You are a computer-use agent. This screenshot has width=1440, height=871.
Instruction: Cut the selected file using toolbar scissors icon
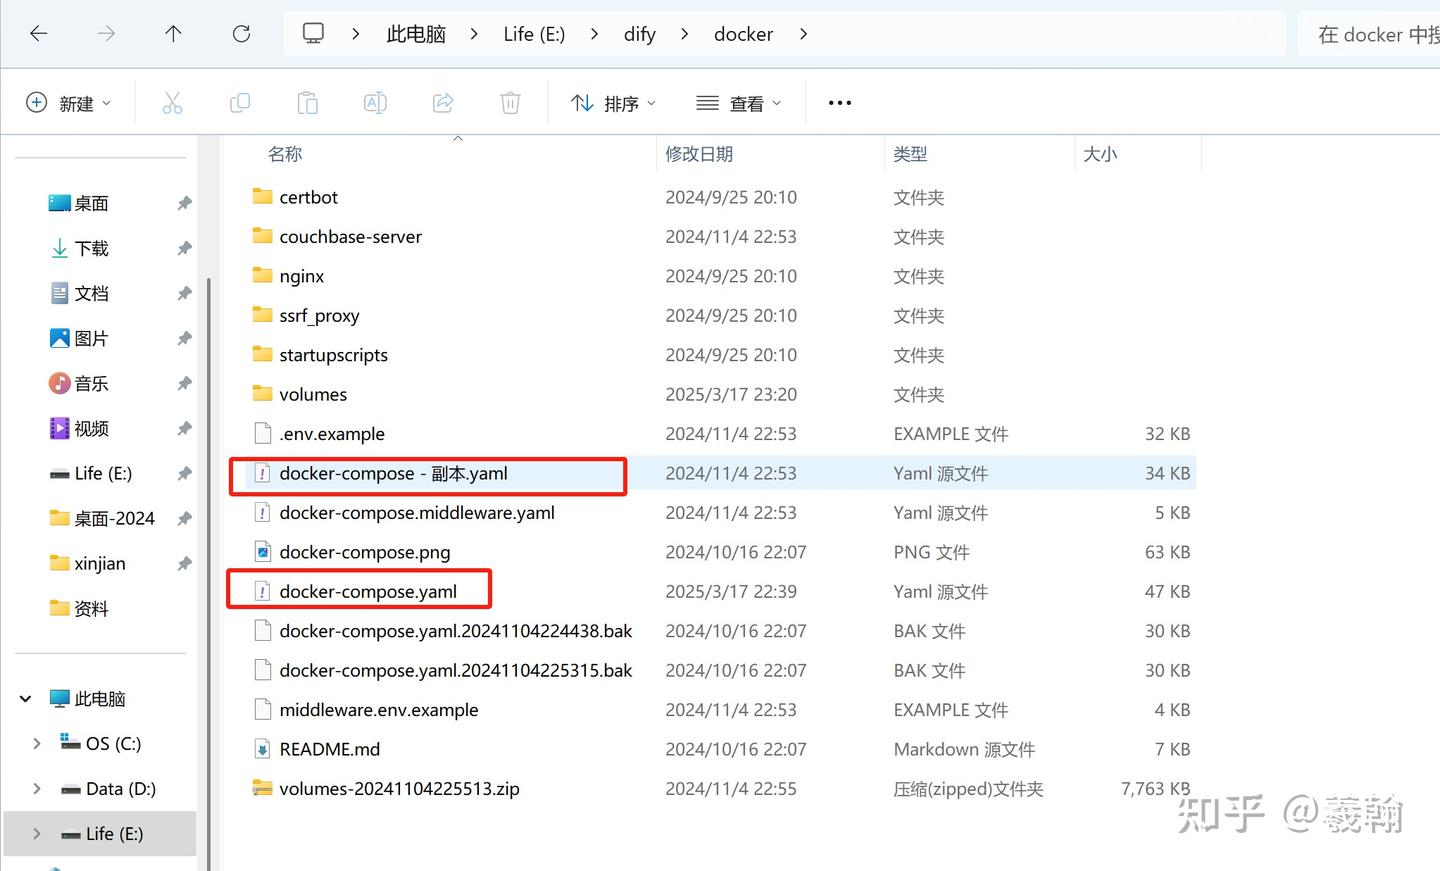pos(172,102)
